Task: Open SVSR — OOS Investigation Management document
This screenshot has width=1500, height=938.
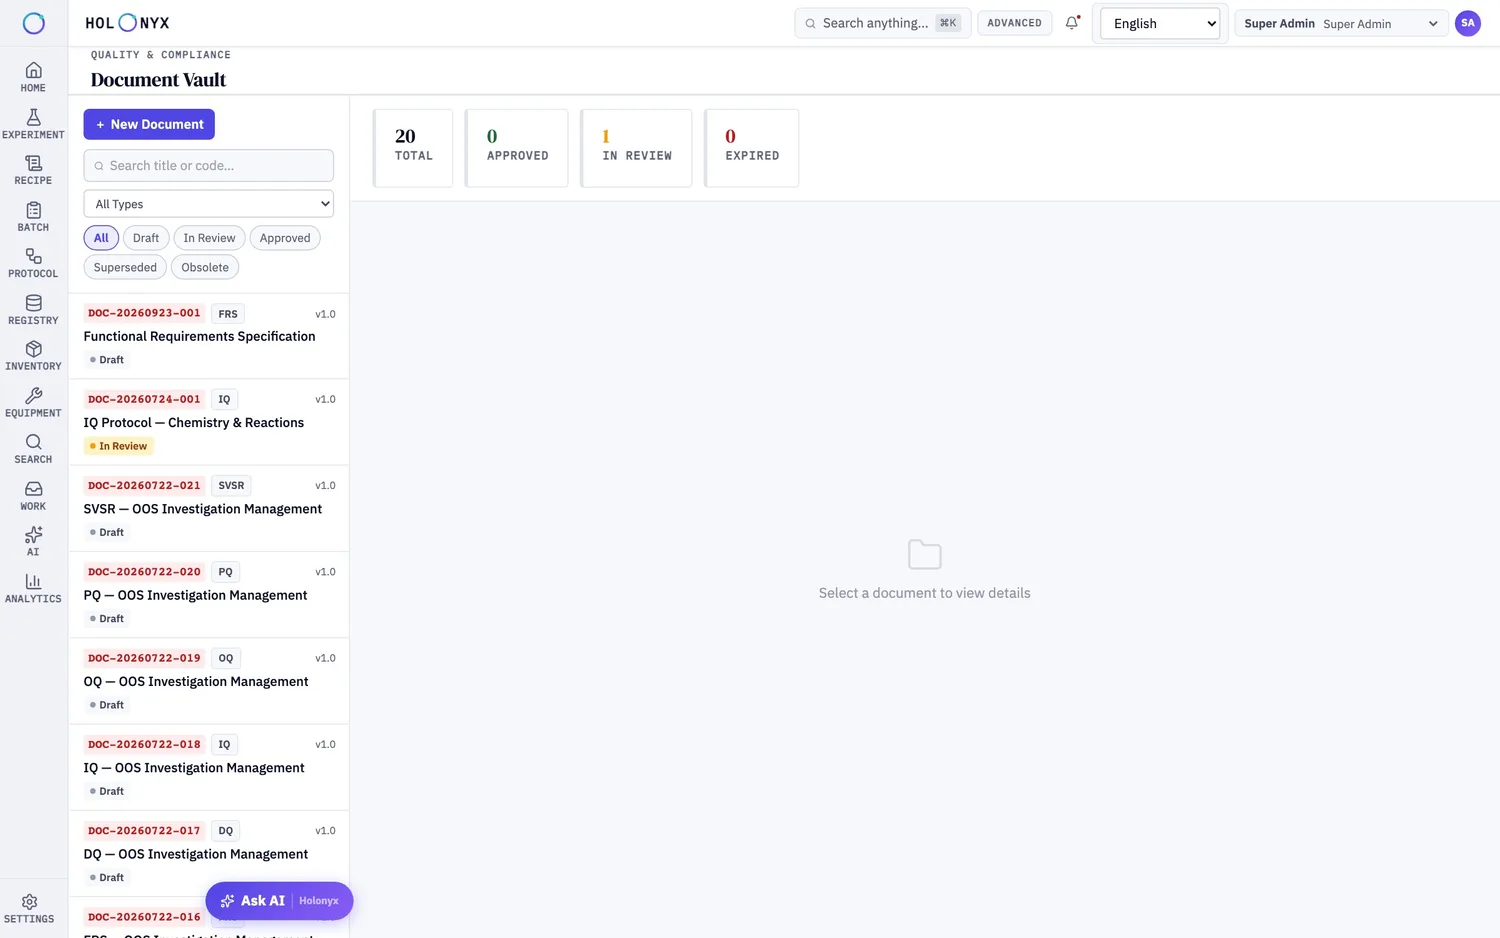Action: [208, 508]
